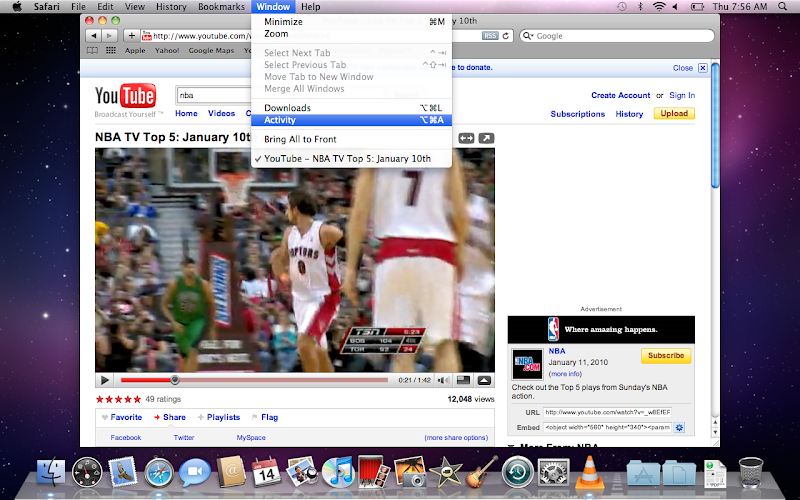Open Top Sites grid icon
The width and height of the screenshot is (800, 500).
pyautogui.click(x=111, y=51)
